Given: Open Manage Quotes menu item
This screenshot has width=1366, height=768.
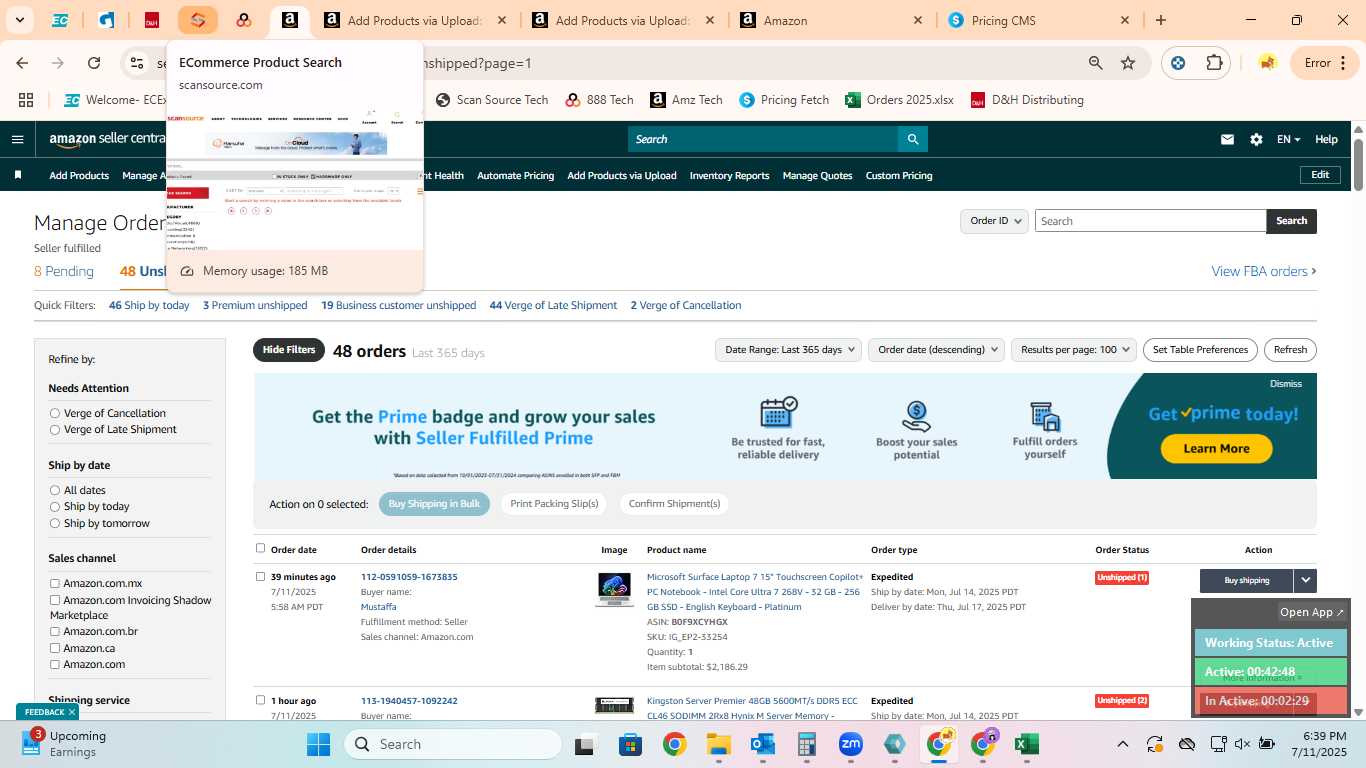Looking at the screenshot, I should click(x=817, y=175).
